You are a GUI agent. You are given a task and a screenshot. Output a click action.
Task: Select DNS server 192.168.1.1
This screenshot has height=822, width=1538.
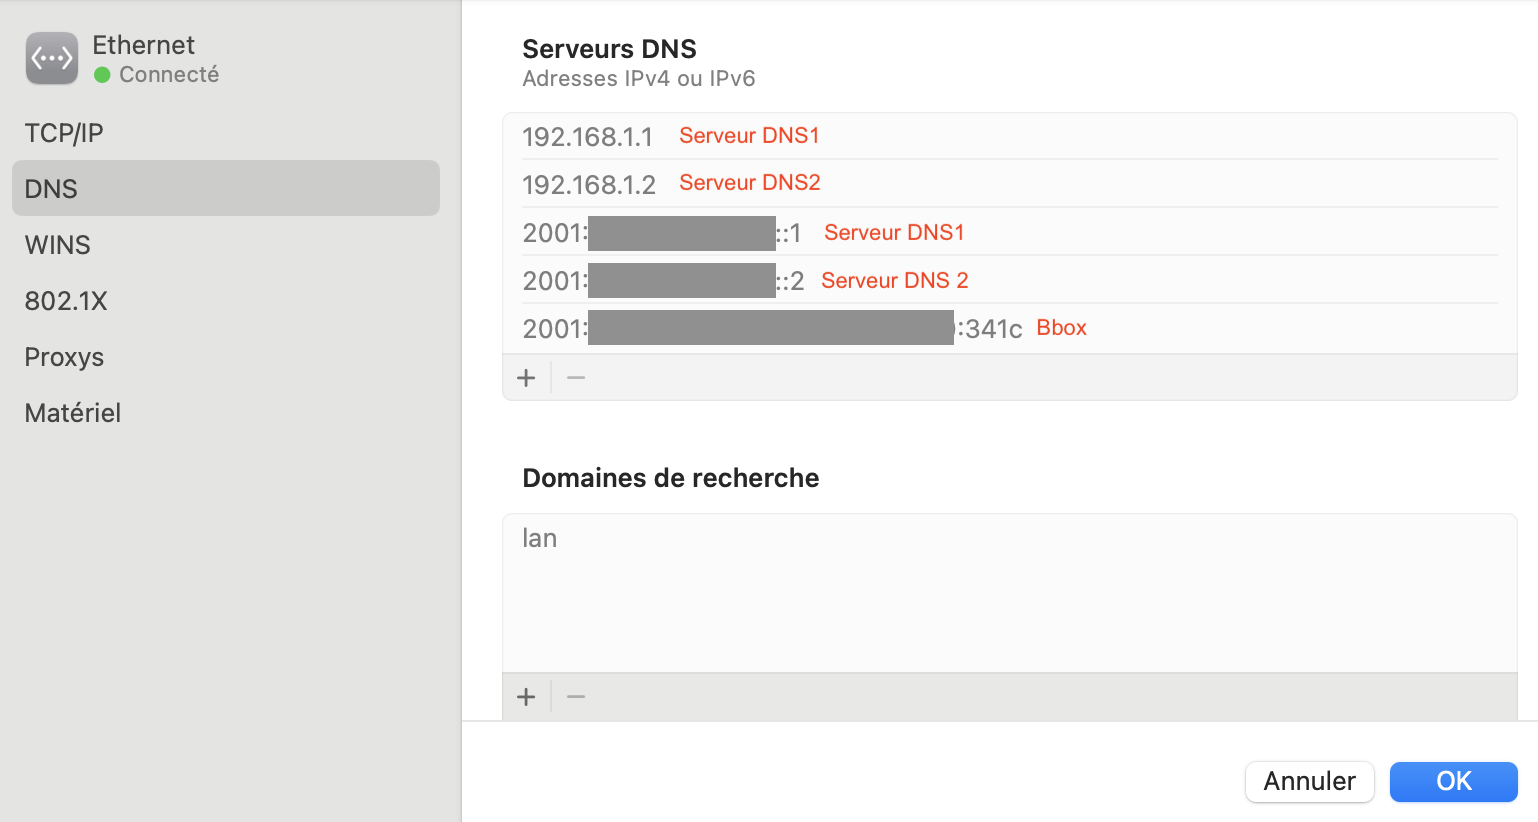coord(1010,136)
